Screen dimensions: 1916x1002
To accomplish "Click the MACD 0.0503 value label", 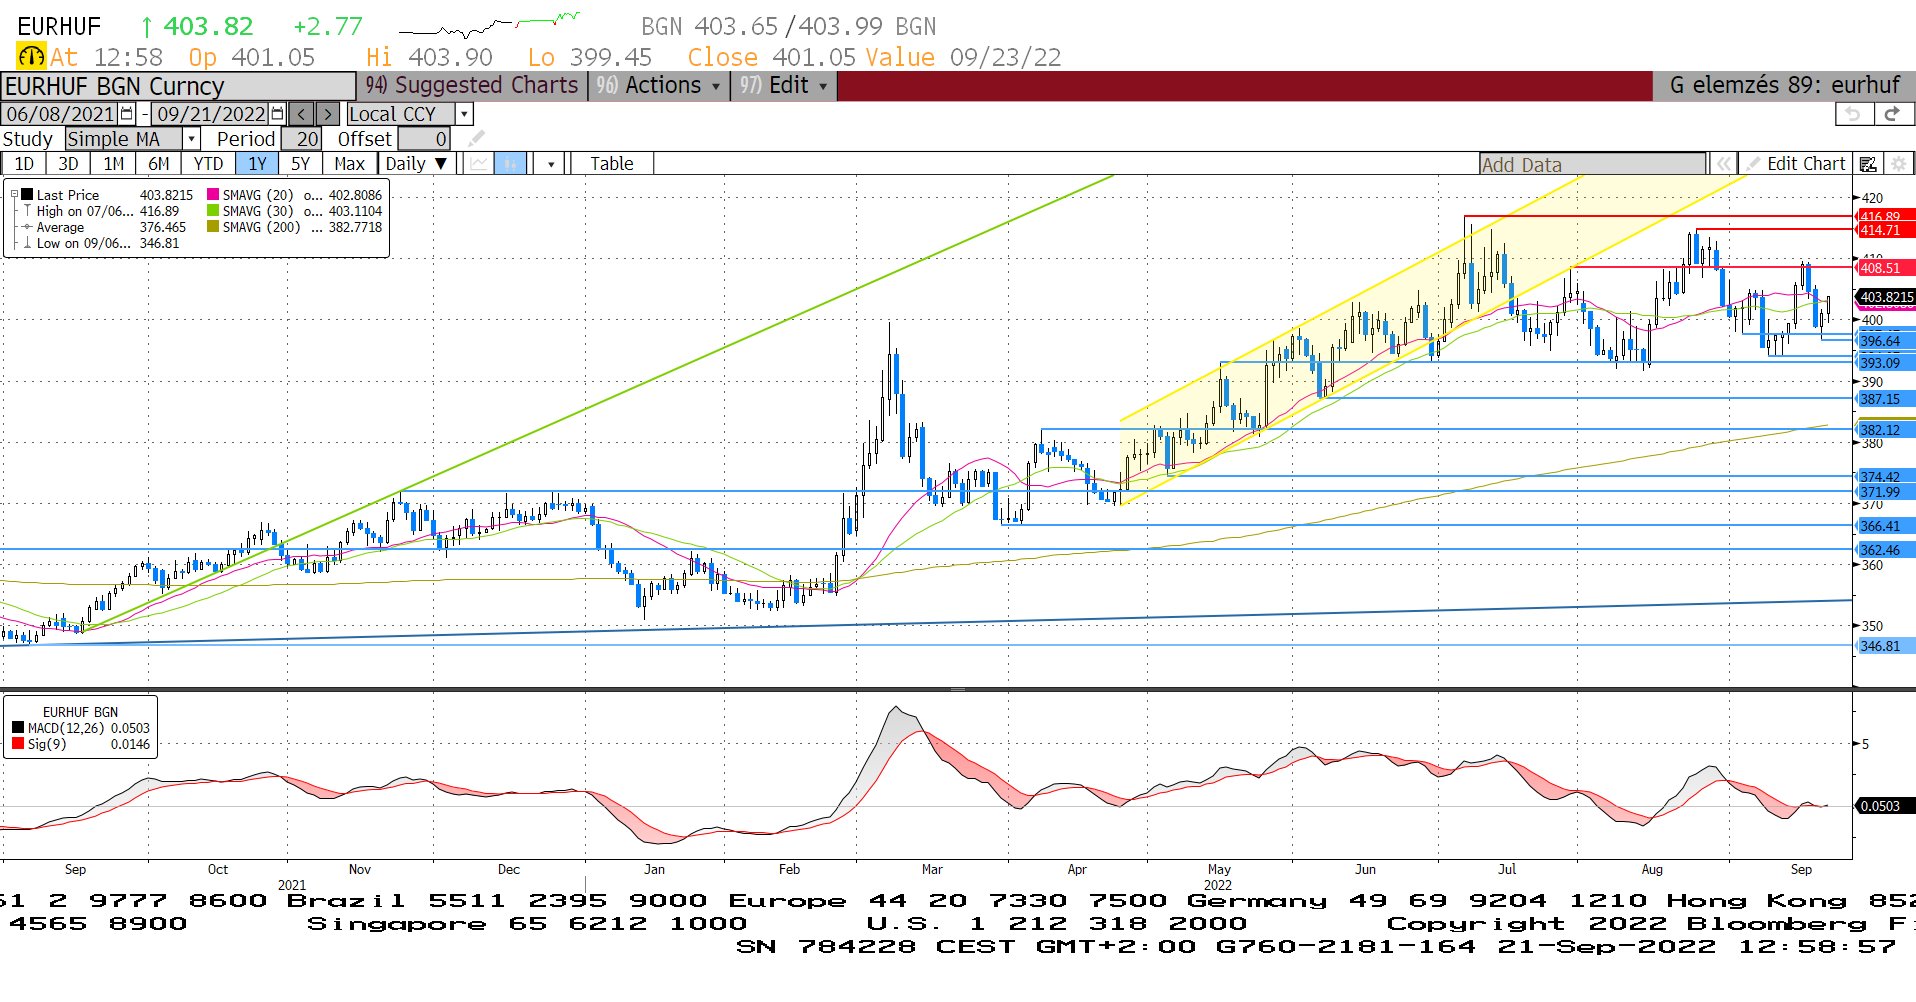I will point(1885,806).
